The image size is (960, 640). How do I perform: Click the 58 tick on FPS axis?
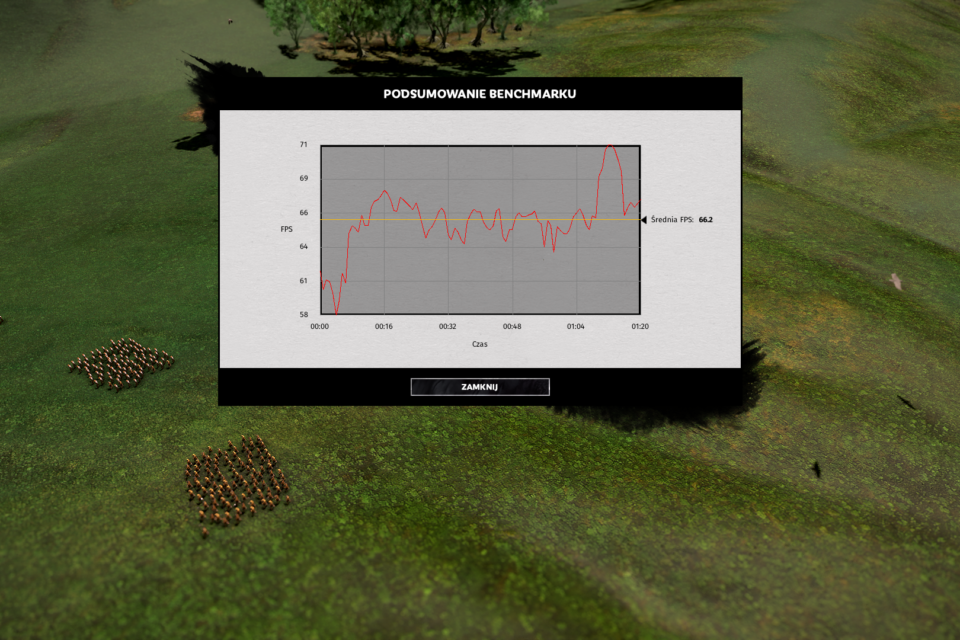click(303, 314)
